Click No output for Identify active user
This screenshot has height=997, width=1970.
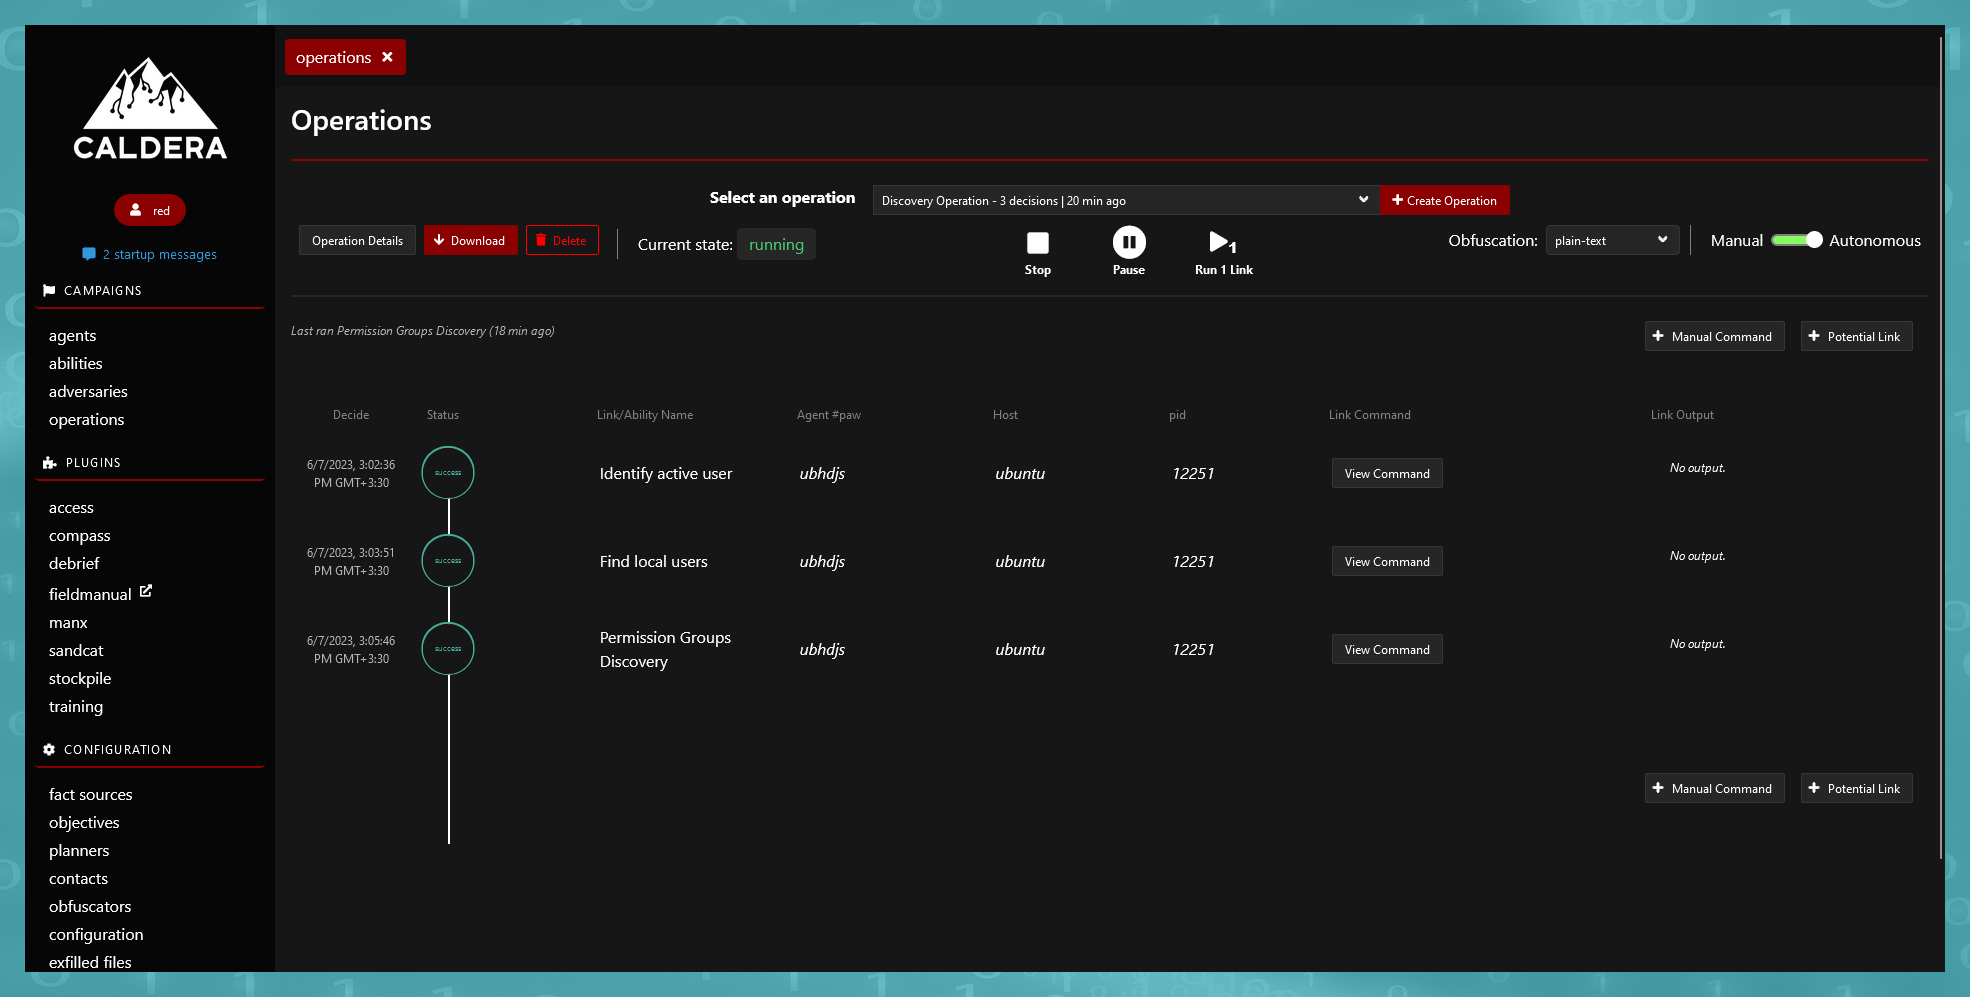click(x=1697, y=468)
